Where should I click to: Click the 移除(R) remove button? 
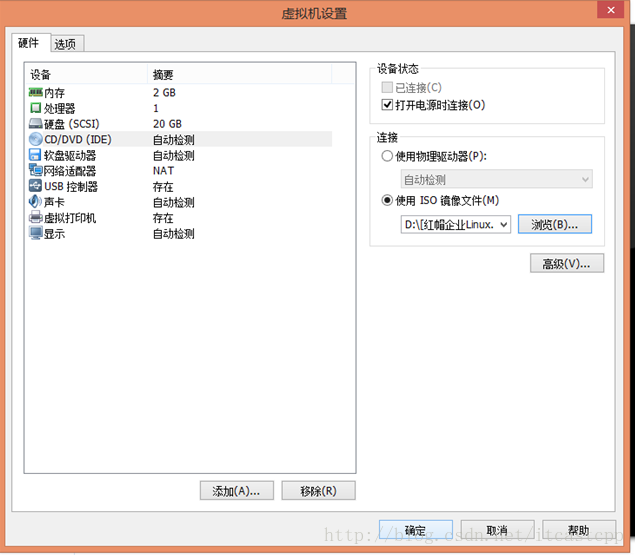point(318,491)
